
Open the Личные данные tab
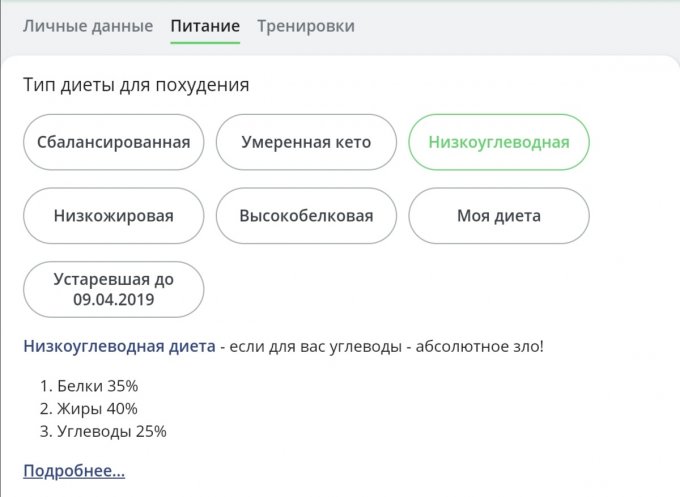point(88,26)
